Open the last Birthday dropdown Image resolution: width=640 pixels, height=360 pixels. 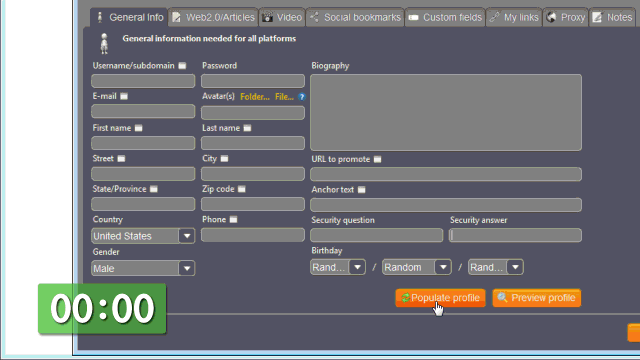pyautogui.click(x=496, y=267)
